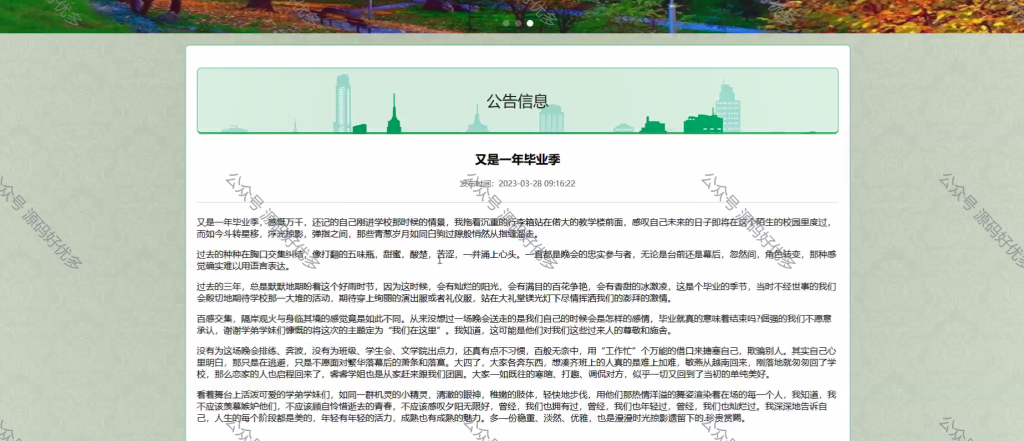Click the pale building graphic right of 公告信息

click(551, 119)
